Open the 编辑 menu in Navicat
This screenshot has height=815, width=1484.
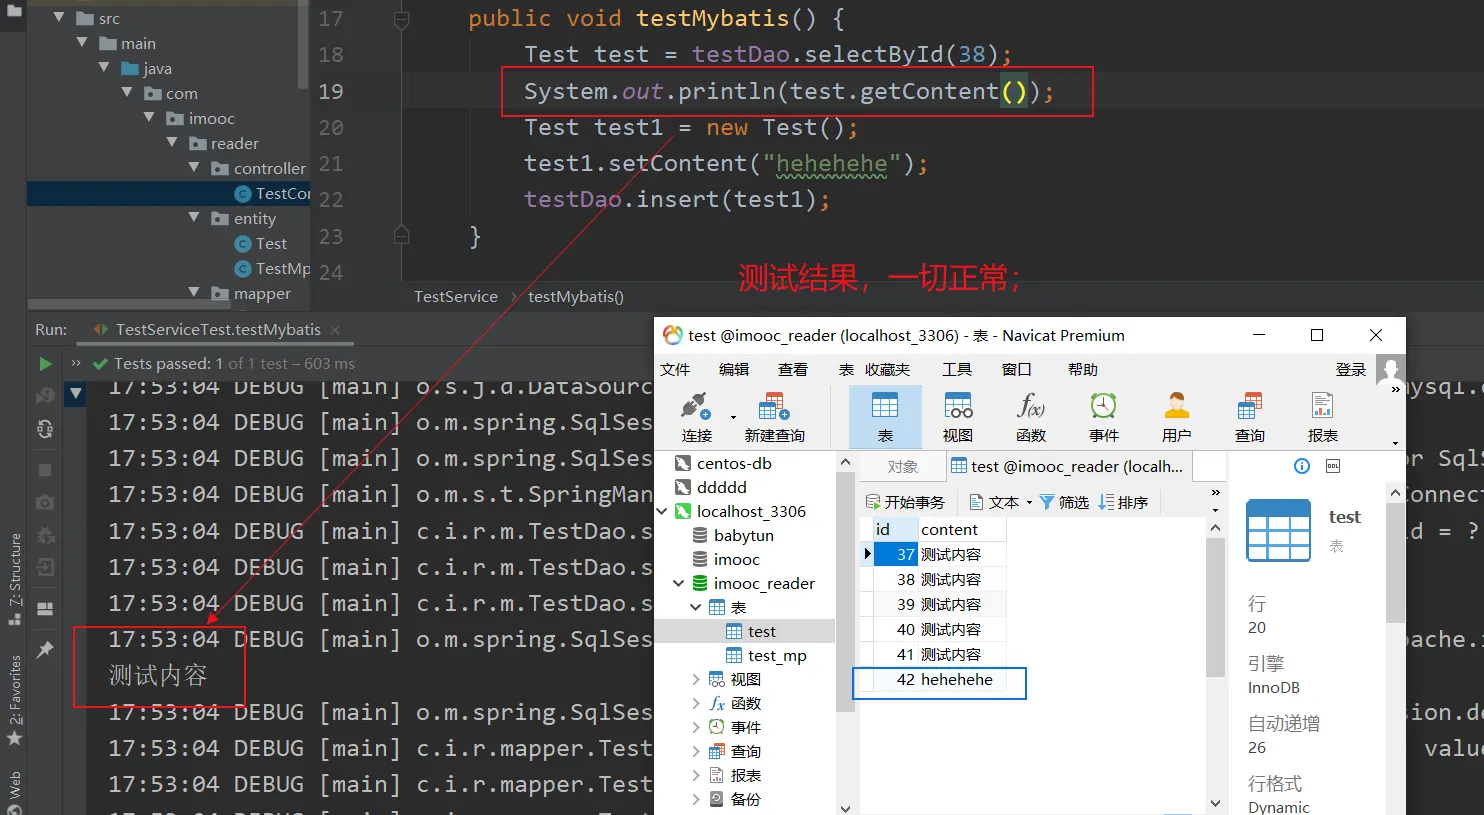[734, 370]
